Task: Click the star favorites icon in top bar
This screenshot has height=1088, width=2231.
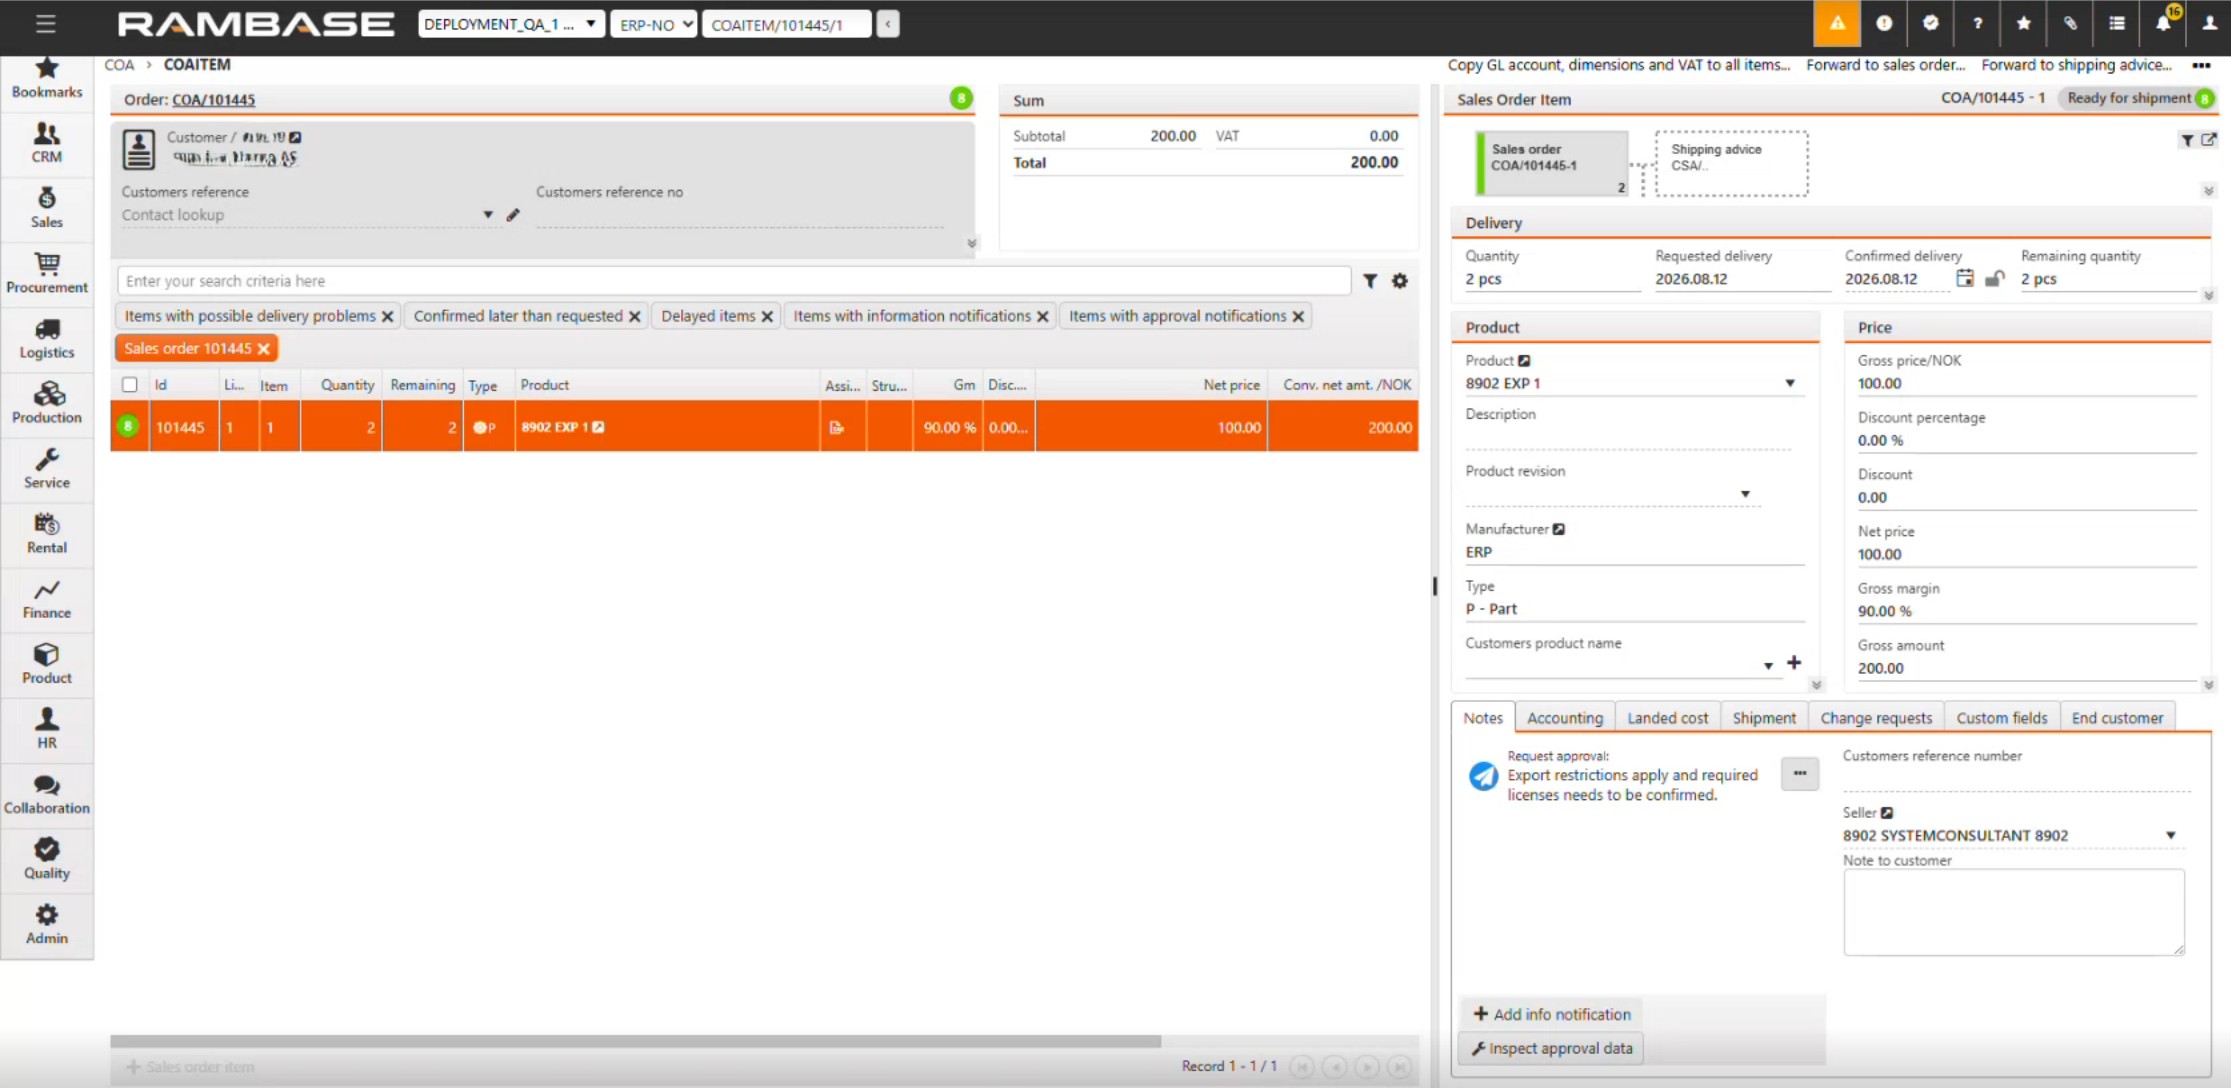Action: coord(2023,23)
